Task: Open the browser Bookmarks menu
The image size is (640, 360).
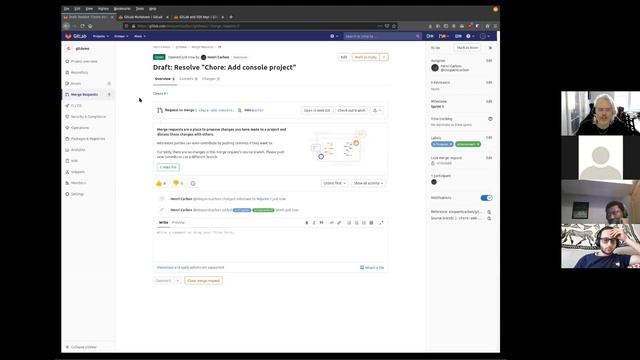Action: (x=122, y=9)
